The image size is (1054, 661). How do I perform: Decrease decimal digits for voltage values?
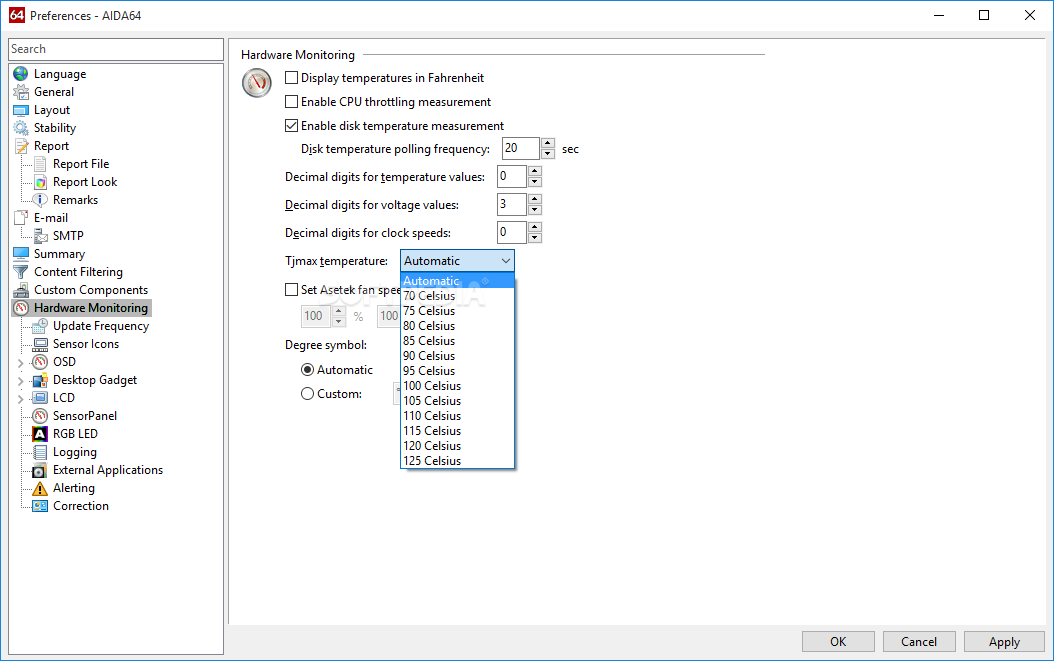pos(535,210)
